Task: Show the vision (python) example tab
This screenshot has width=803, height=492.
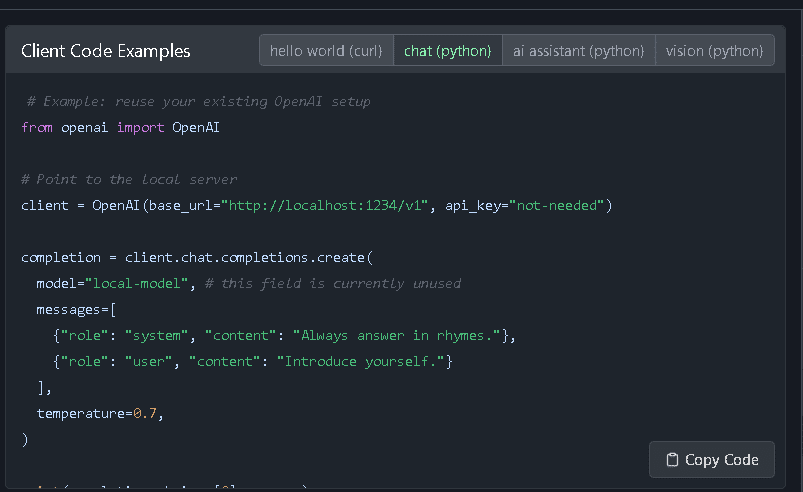Action: point(714,51)
